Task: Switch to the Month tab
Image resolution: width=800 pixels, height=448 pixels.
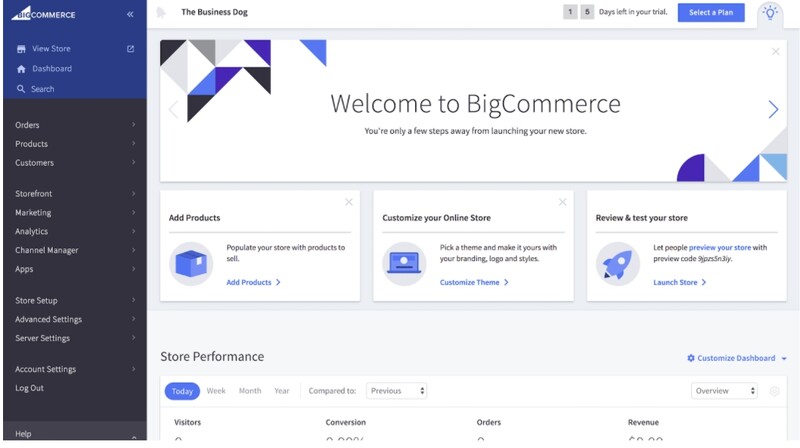Action: pos(250,391)
